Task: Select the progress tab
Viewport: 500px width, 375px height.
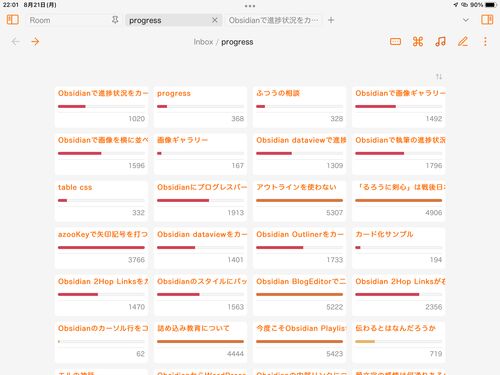Action: coord(173,20)
